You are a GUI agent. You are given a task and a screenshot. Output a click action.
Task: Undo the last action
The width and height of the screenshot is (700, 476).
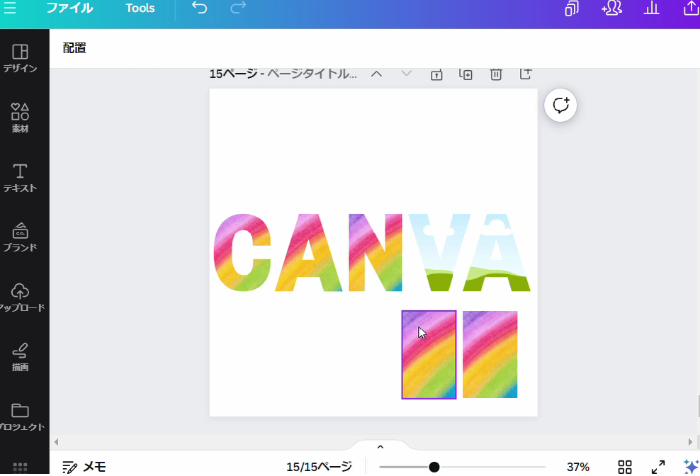click(x=200, y=8)
